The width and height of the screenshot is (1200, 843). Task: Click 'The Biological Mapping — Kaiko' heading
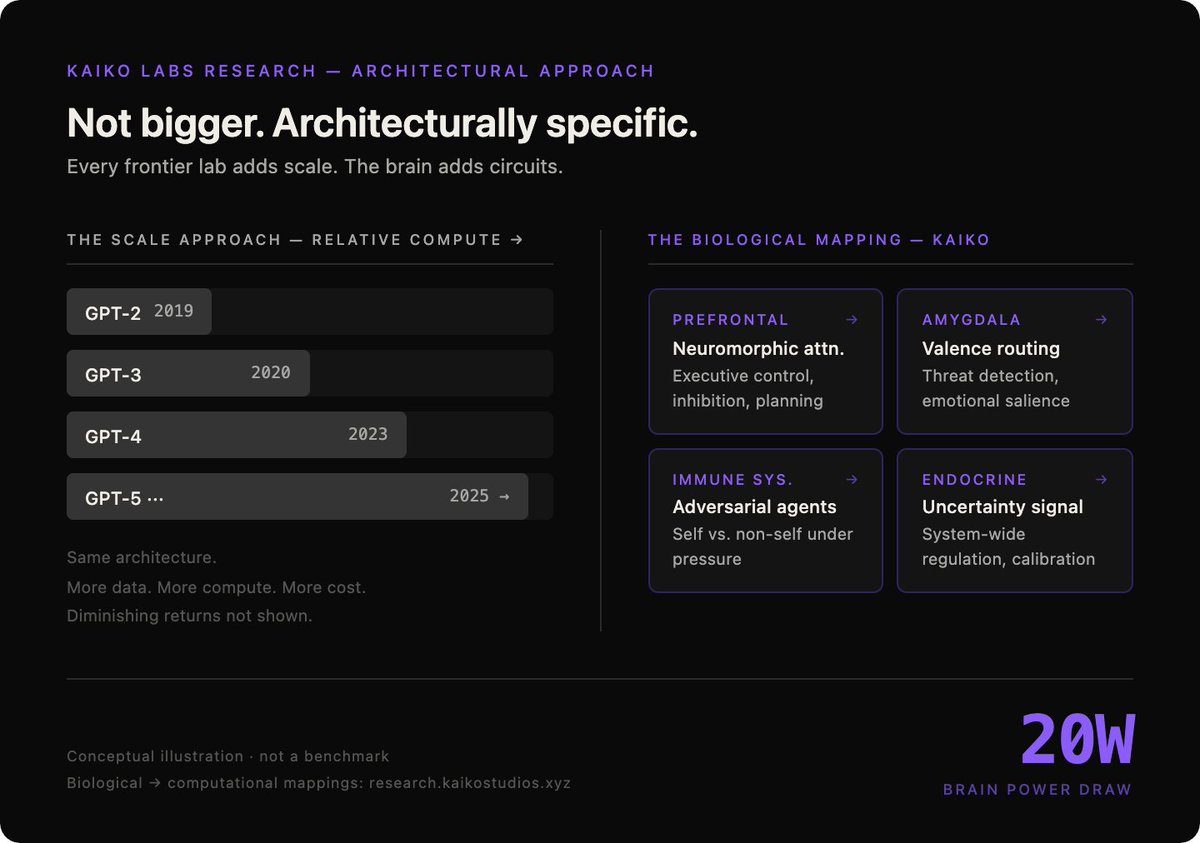[x=819, y=240]
